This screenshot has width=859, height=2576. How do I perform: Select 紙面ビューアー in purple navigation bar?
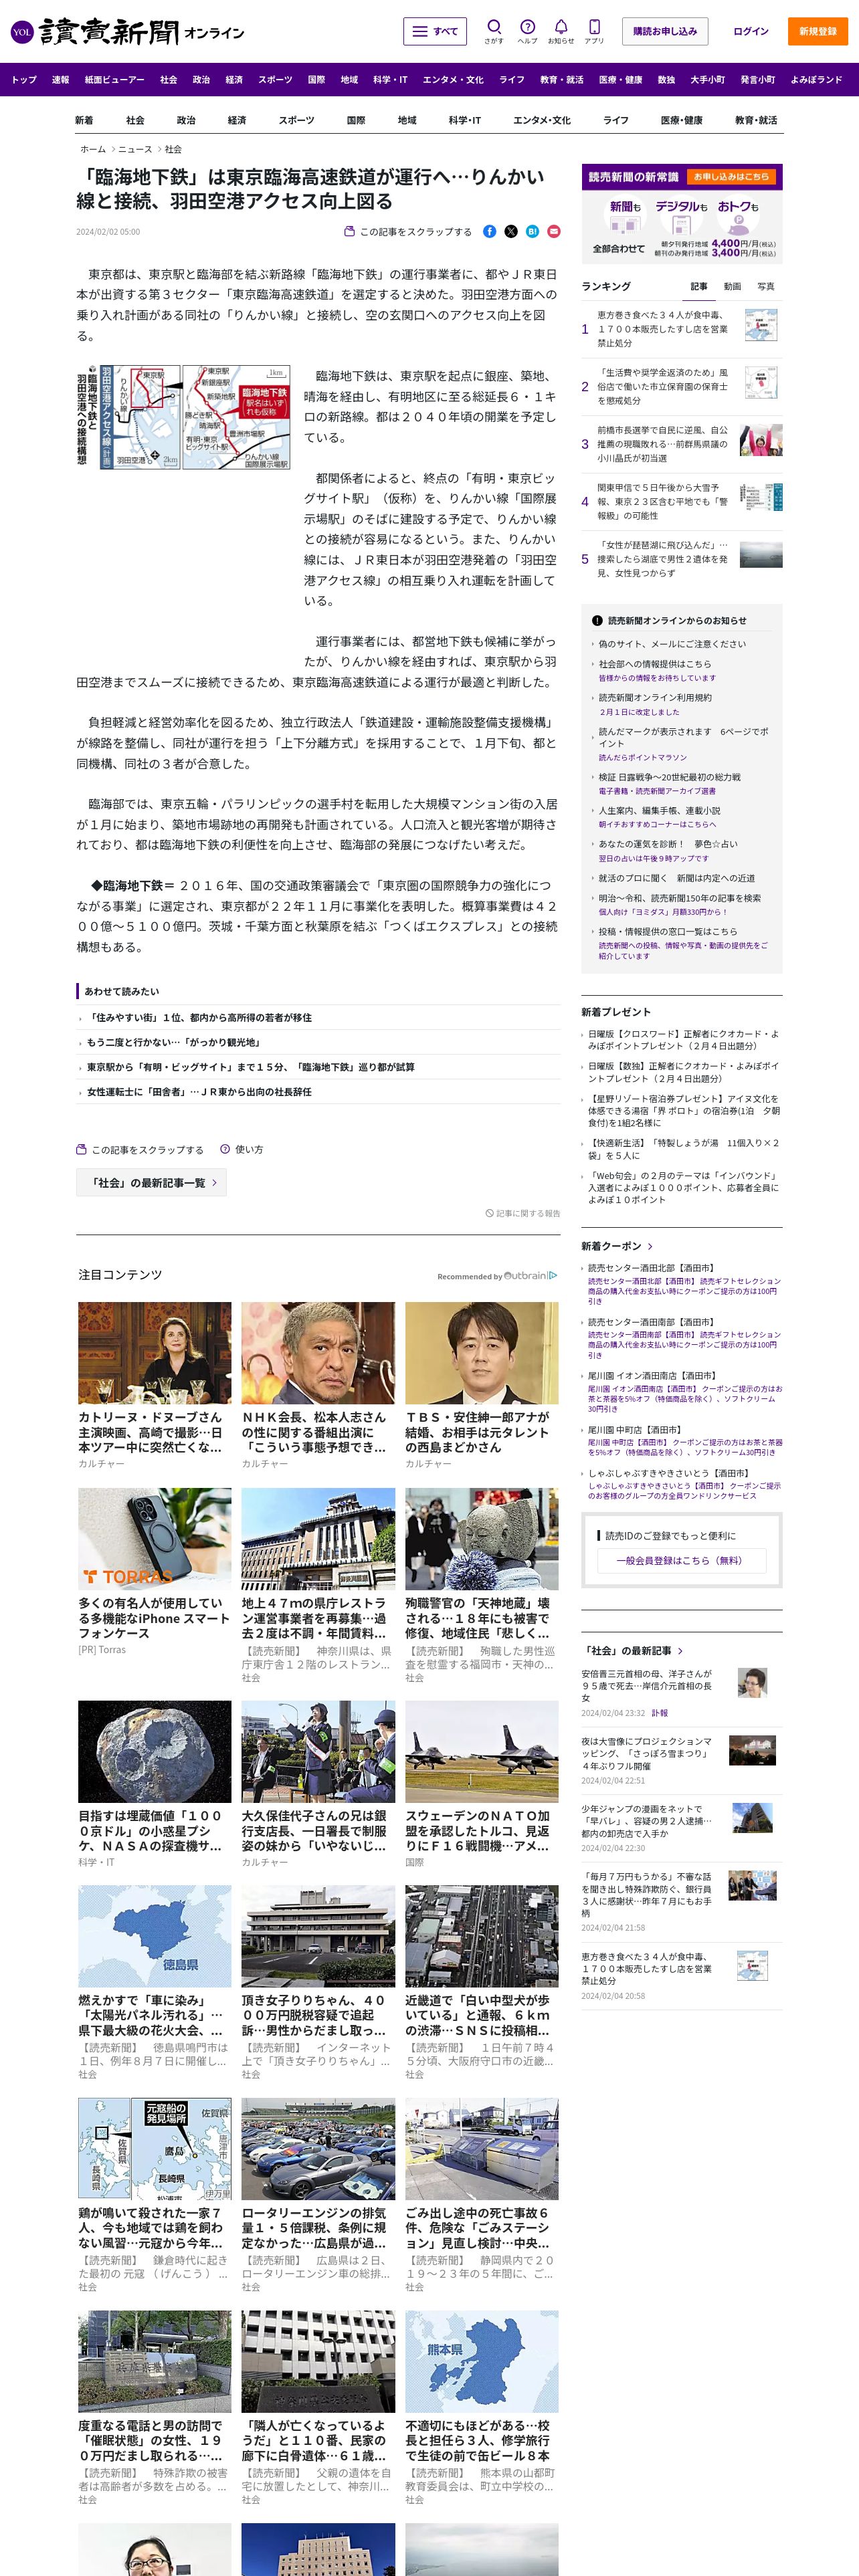pyautogui.click(x=114, y=79)
